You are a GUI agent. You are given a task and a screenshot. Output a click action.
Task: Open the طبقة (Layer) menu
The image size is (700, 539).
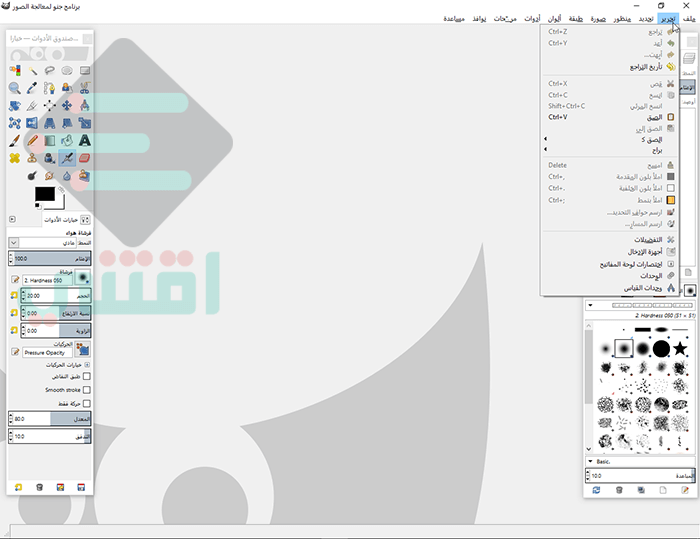[x=576, y=19]
